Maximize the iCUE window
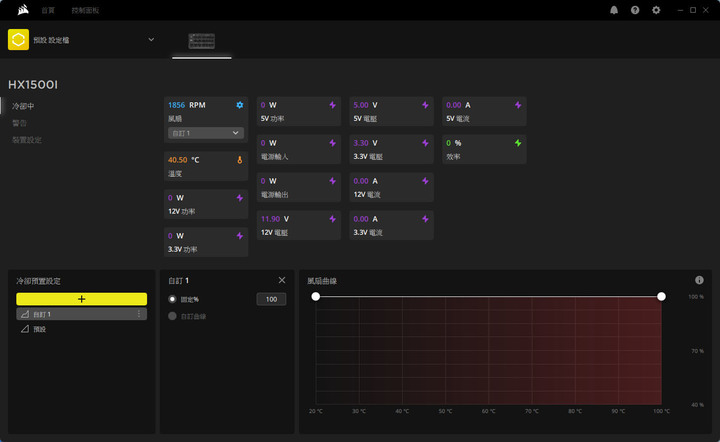The width and height of the screenshot is (720, 442). pos(693,10)
